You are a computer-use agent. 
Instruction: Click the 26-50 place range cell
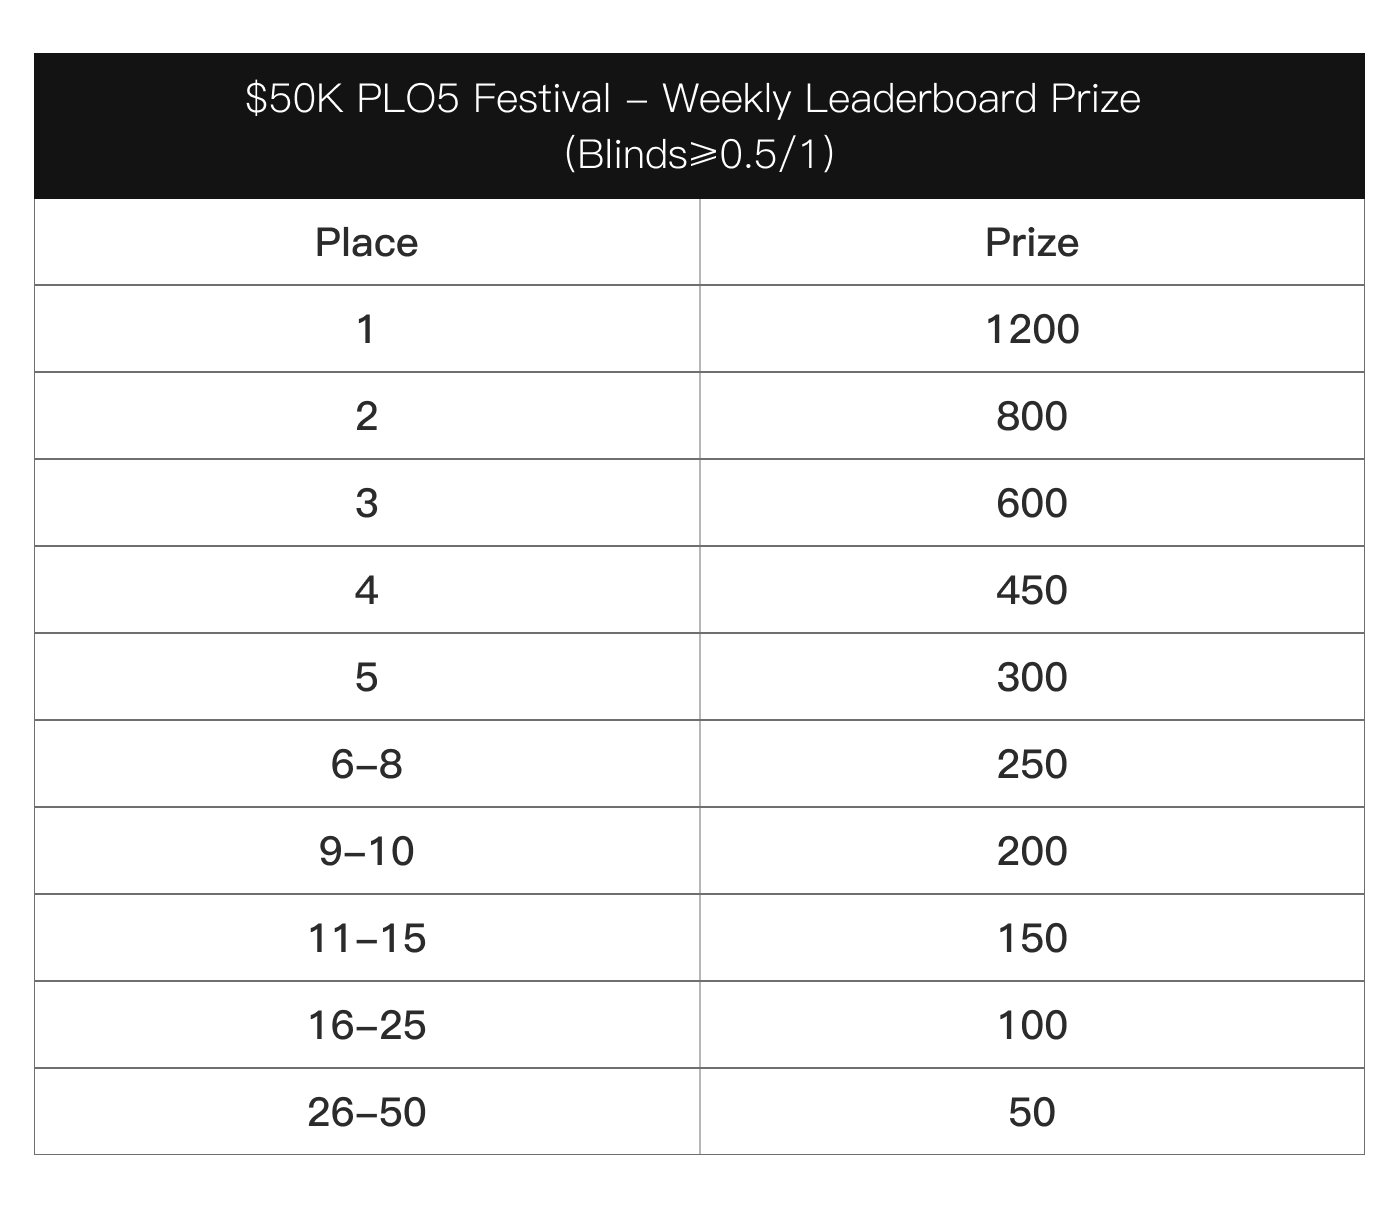point(367,1112)
